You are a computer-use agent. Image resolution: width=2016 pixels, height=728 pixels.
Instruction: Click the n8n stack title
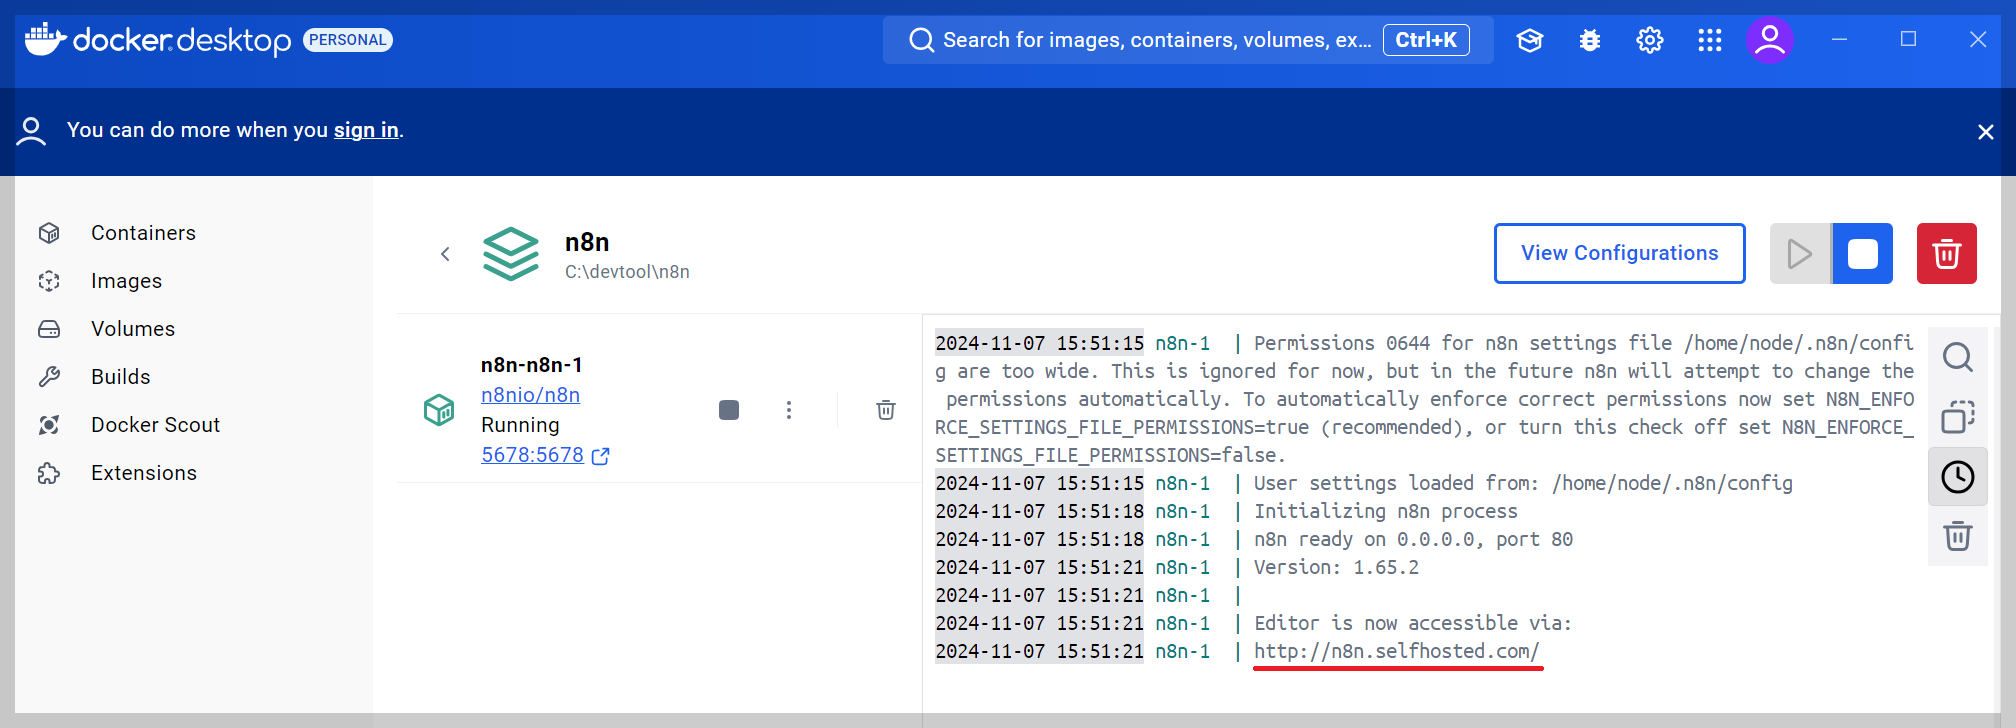(x=587, y=242)
